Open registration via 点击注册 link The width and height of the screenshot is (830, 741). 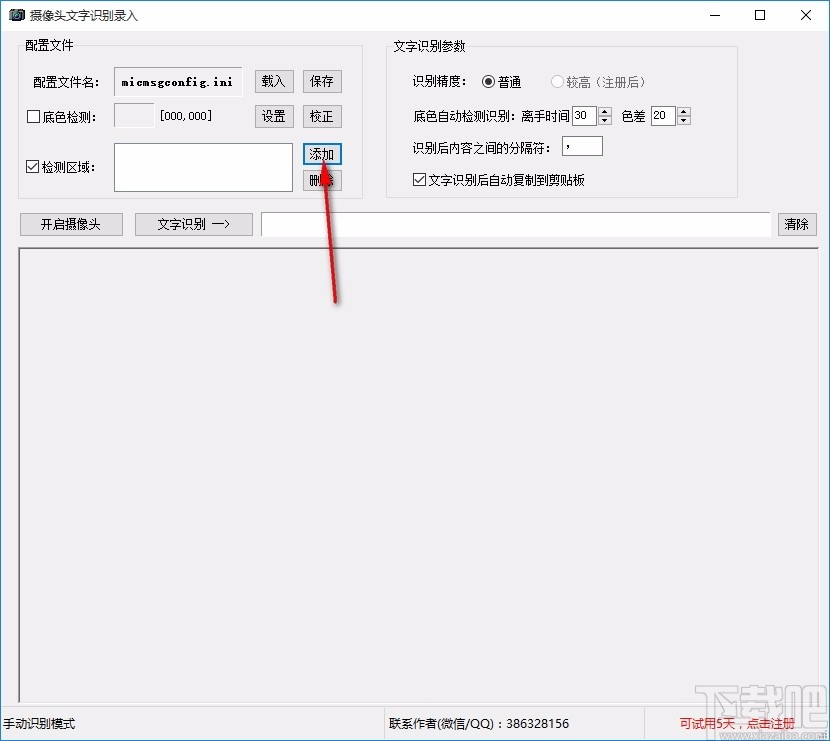click(x=781, y=723)
